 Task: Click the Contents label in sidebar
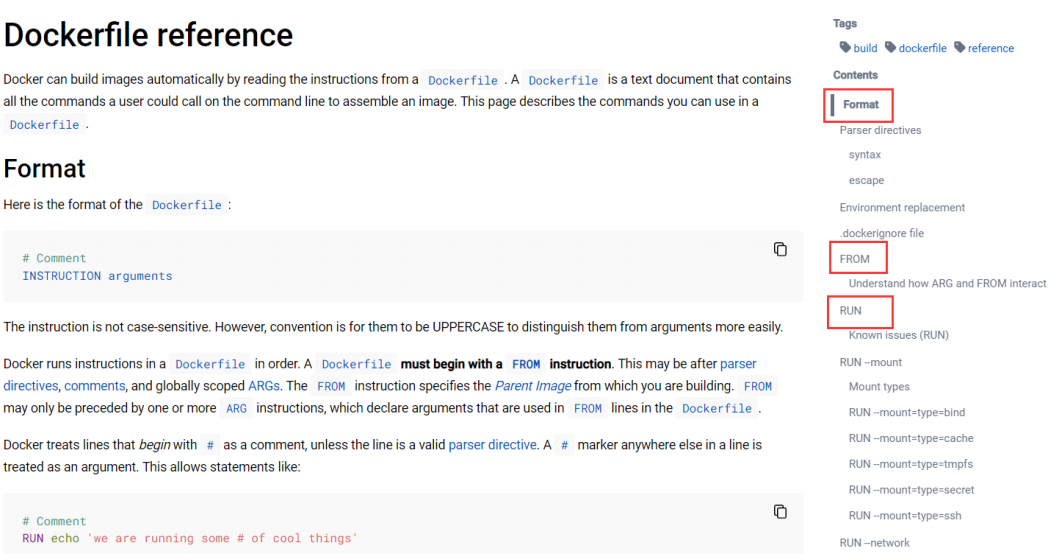click(x=855, y=75)
